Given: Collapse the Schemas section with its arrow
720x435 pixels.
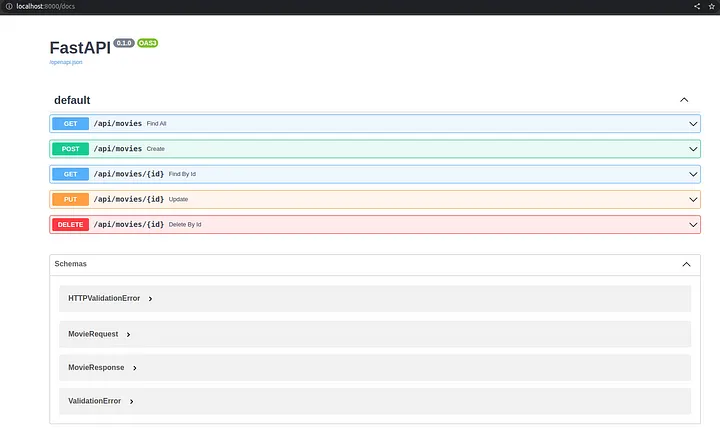Looking at the screenshot, I should 686,264.
